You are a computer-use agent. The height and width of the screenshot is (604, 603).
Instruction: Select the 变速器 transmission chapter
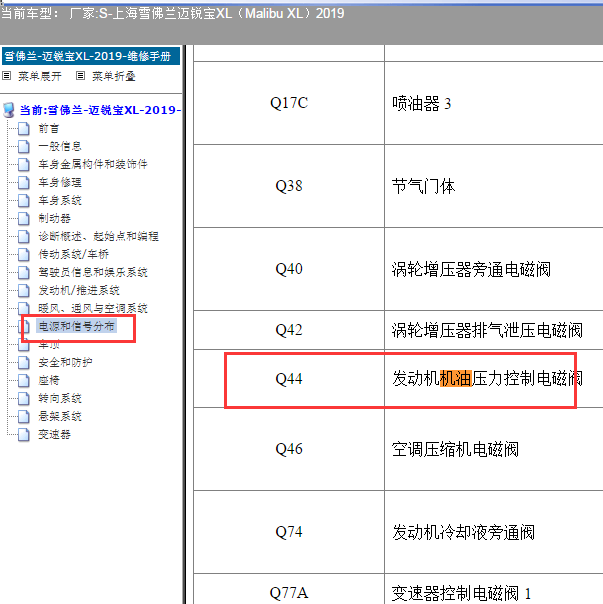pyautogui.click(x=54, y=435)
